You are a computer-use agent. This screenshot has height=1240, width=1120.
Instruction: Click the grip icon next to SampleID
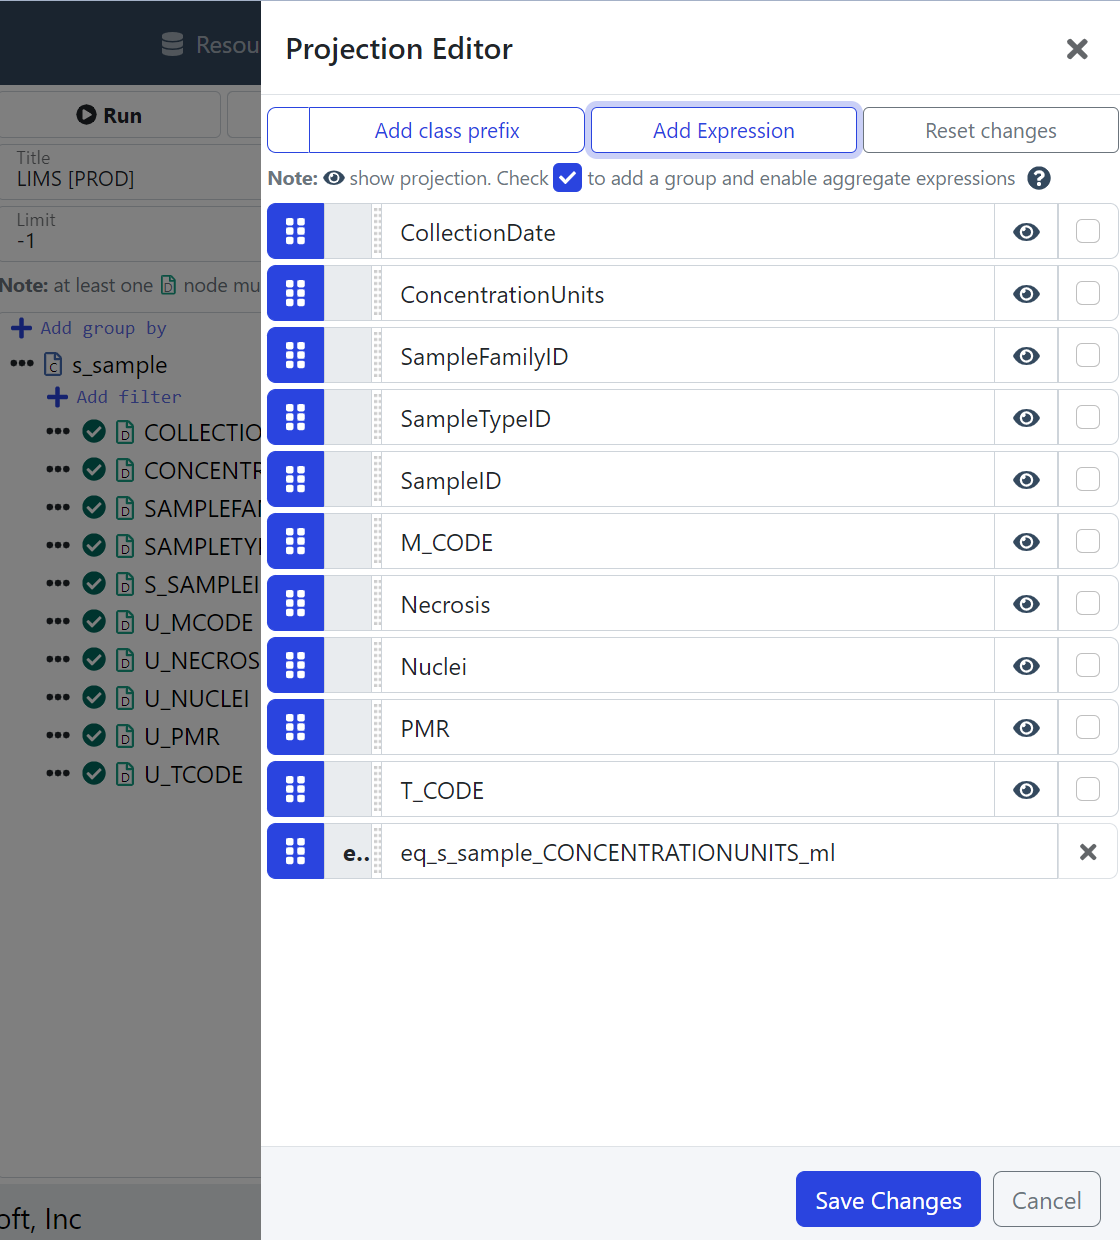(x=295, y=480)
